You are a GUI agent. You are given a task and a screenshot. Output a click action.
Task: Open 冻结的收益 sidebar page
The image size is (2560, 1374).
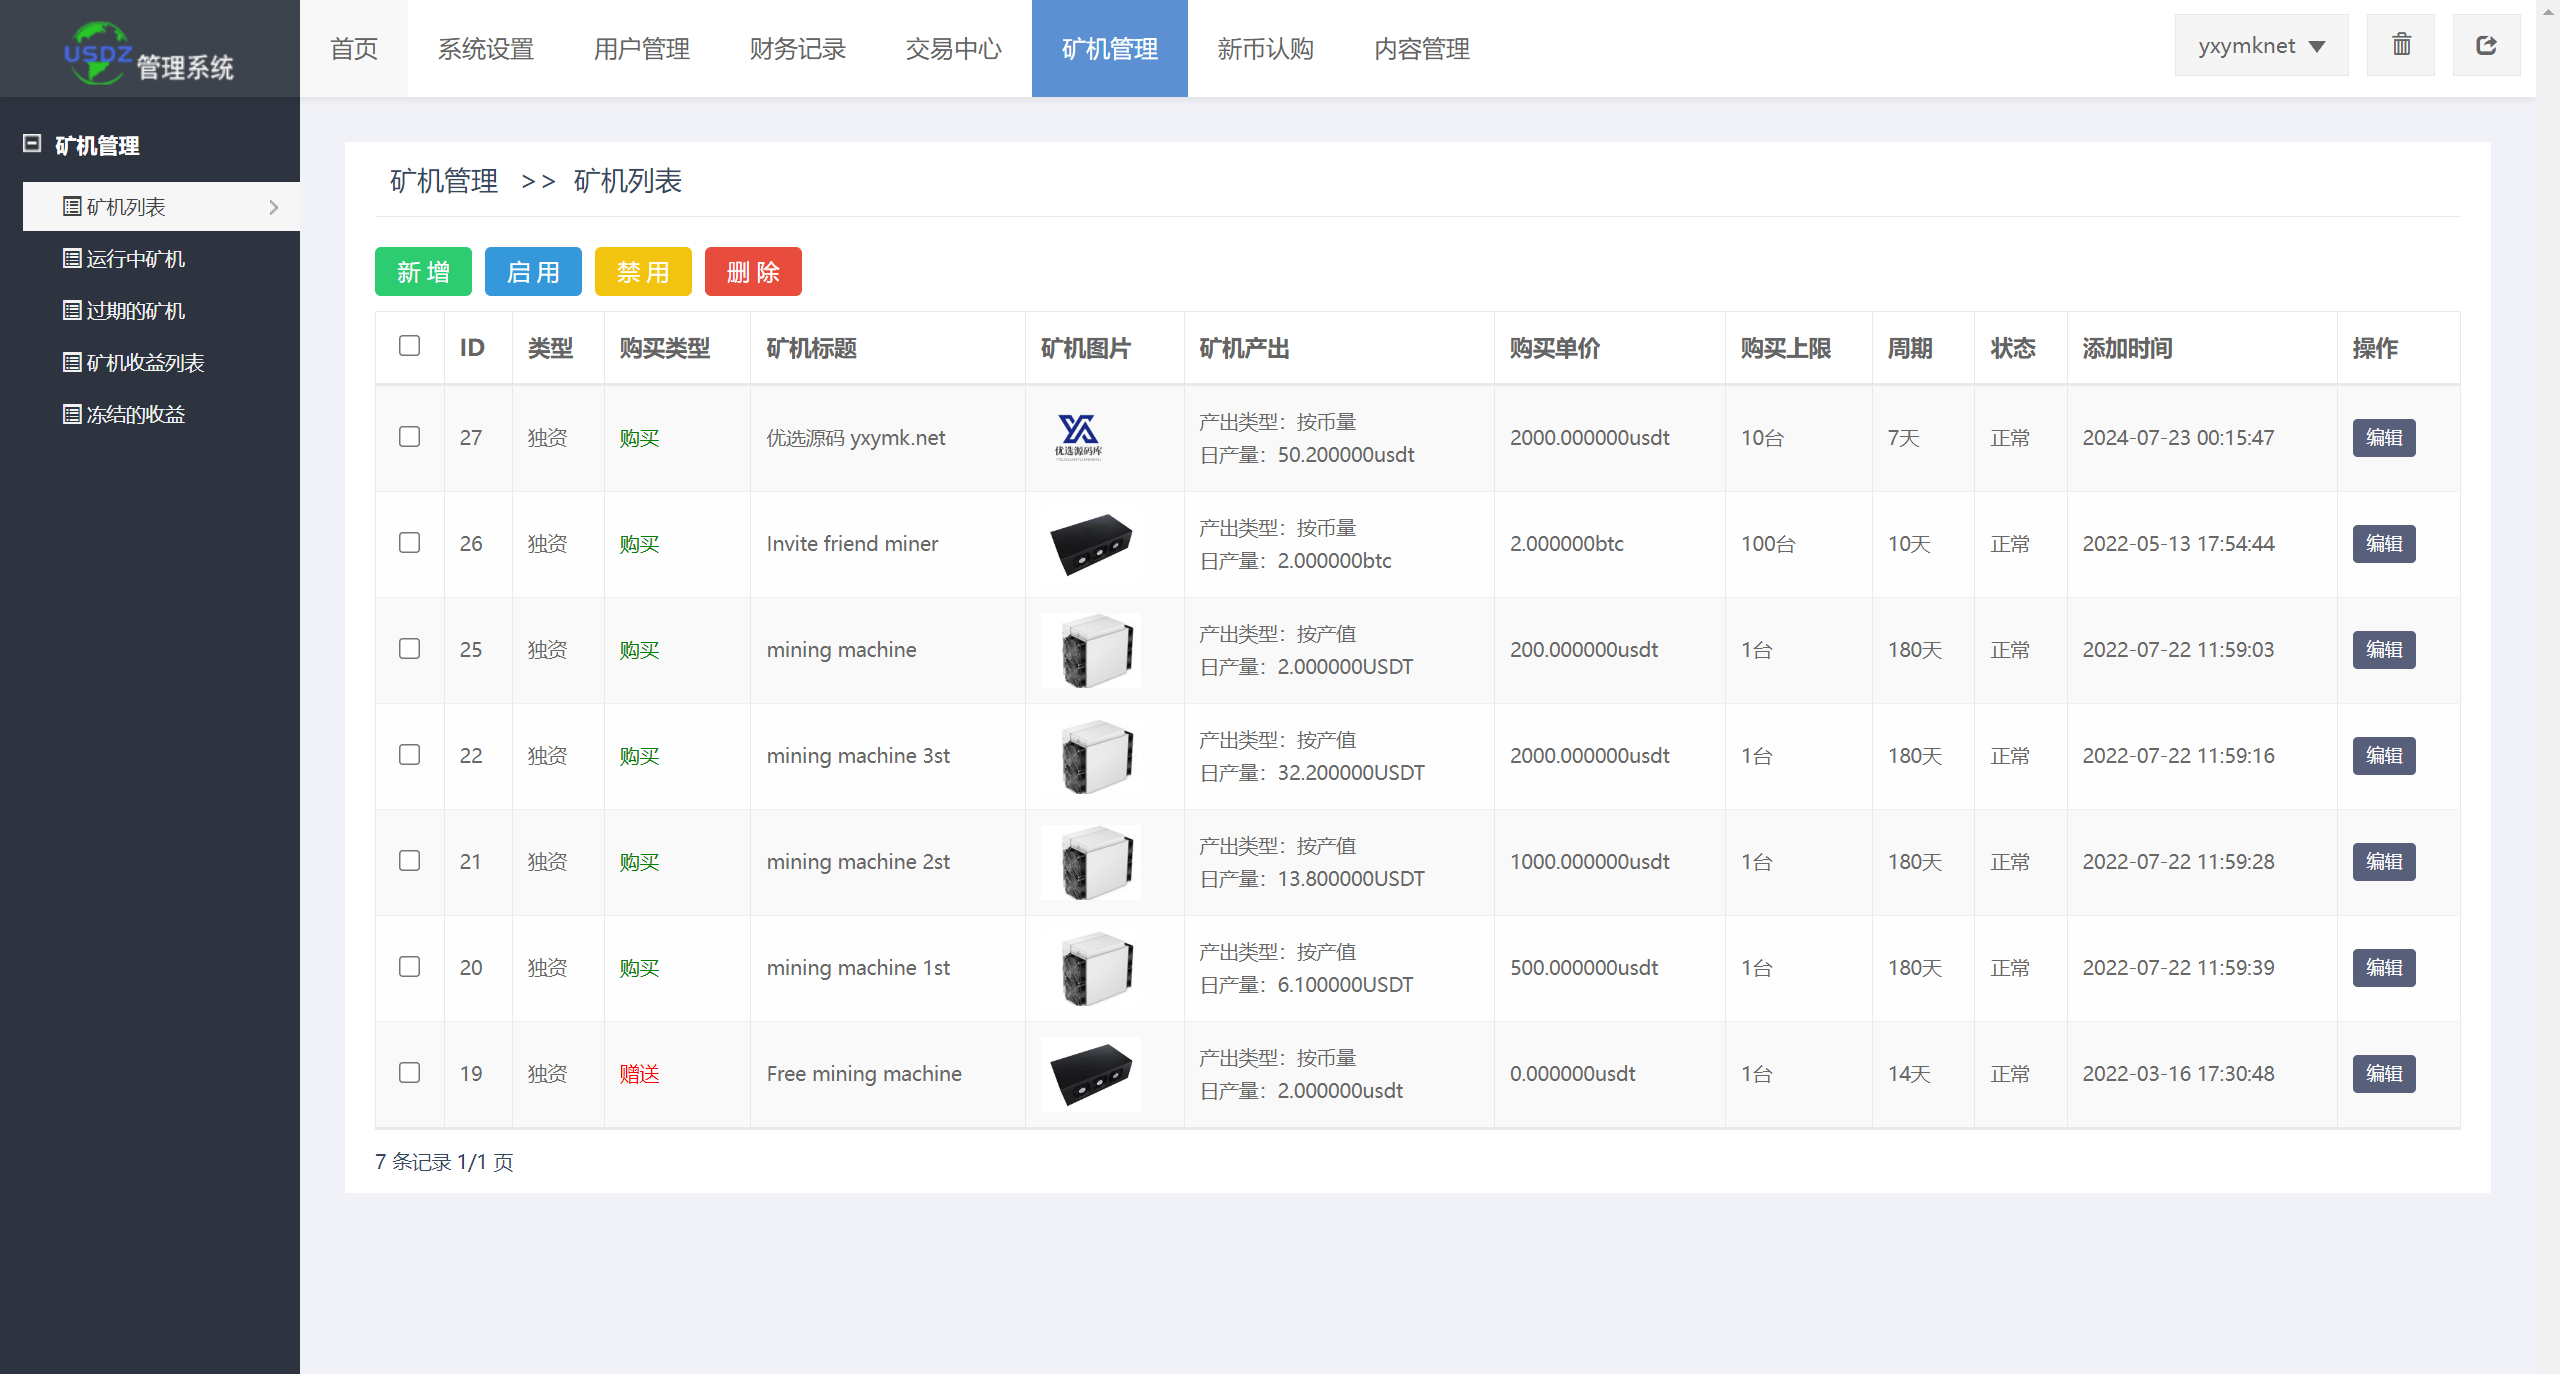pos(161,415)
